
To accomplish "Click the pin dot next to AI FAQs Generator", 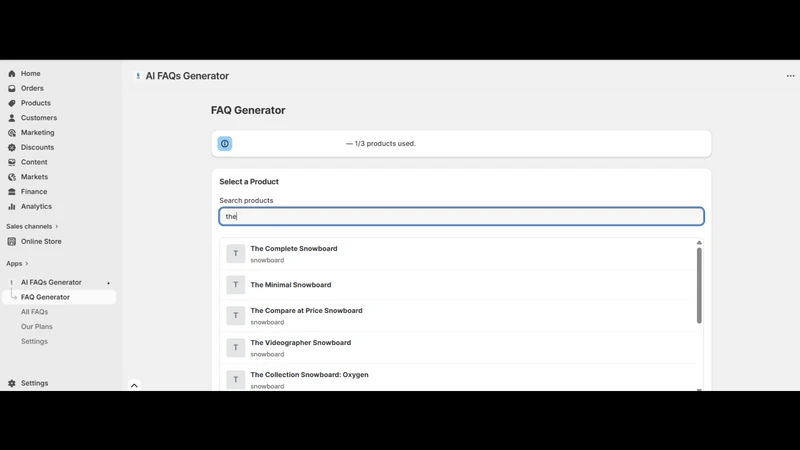I will tap(108, 283).
